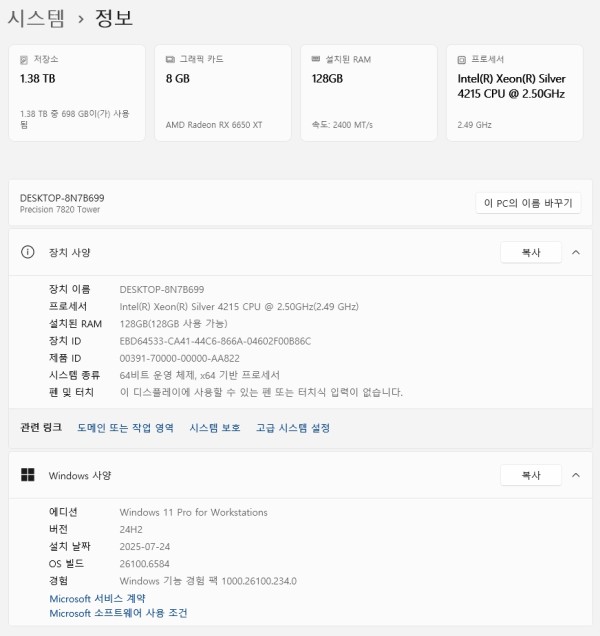Collapse the 장치 사양 section chevron
The width and height of the screenshot is (600, 636).
(575, 253)
